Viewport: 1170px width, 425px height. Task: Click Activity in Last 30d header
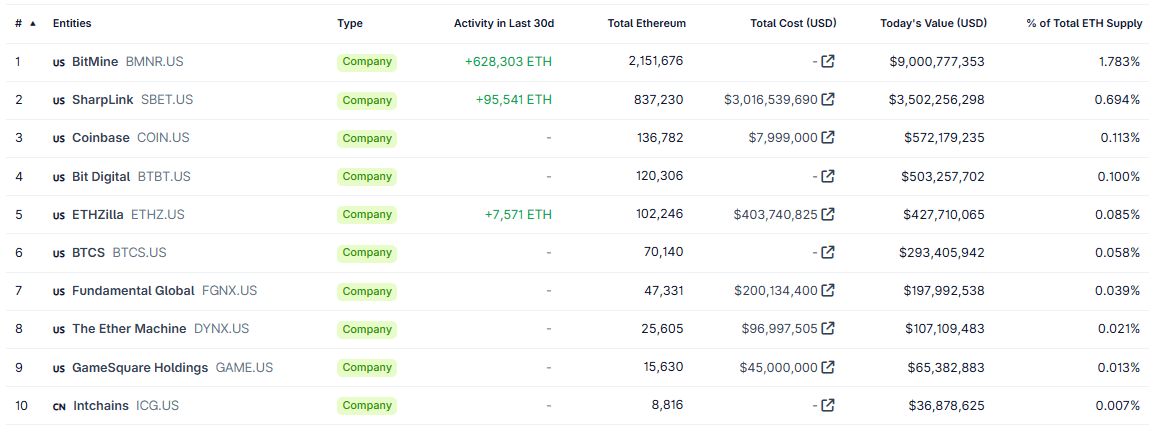pyautogui.click(x=503, y=23)
